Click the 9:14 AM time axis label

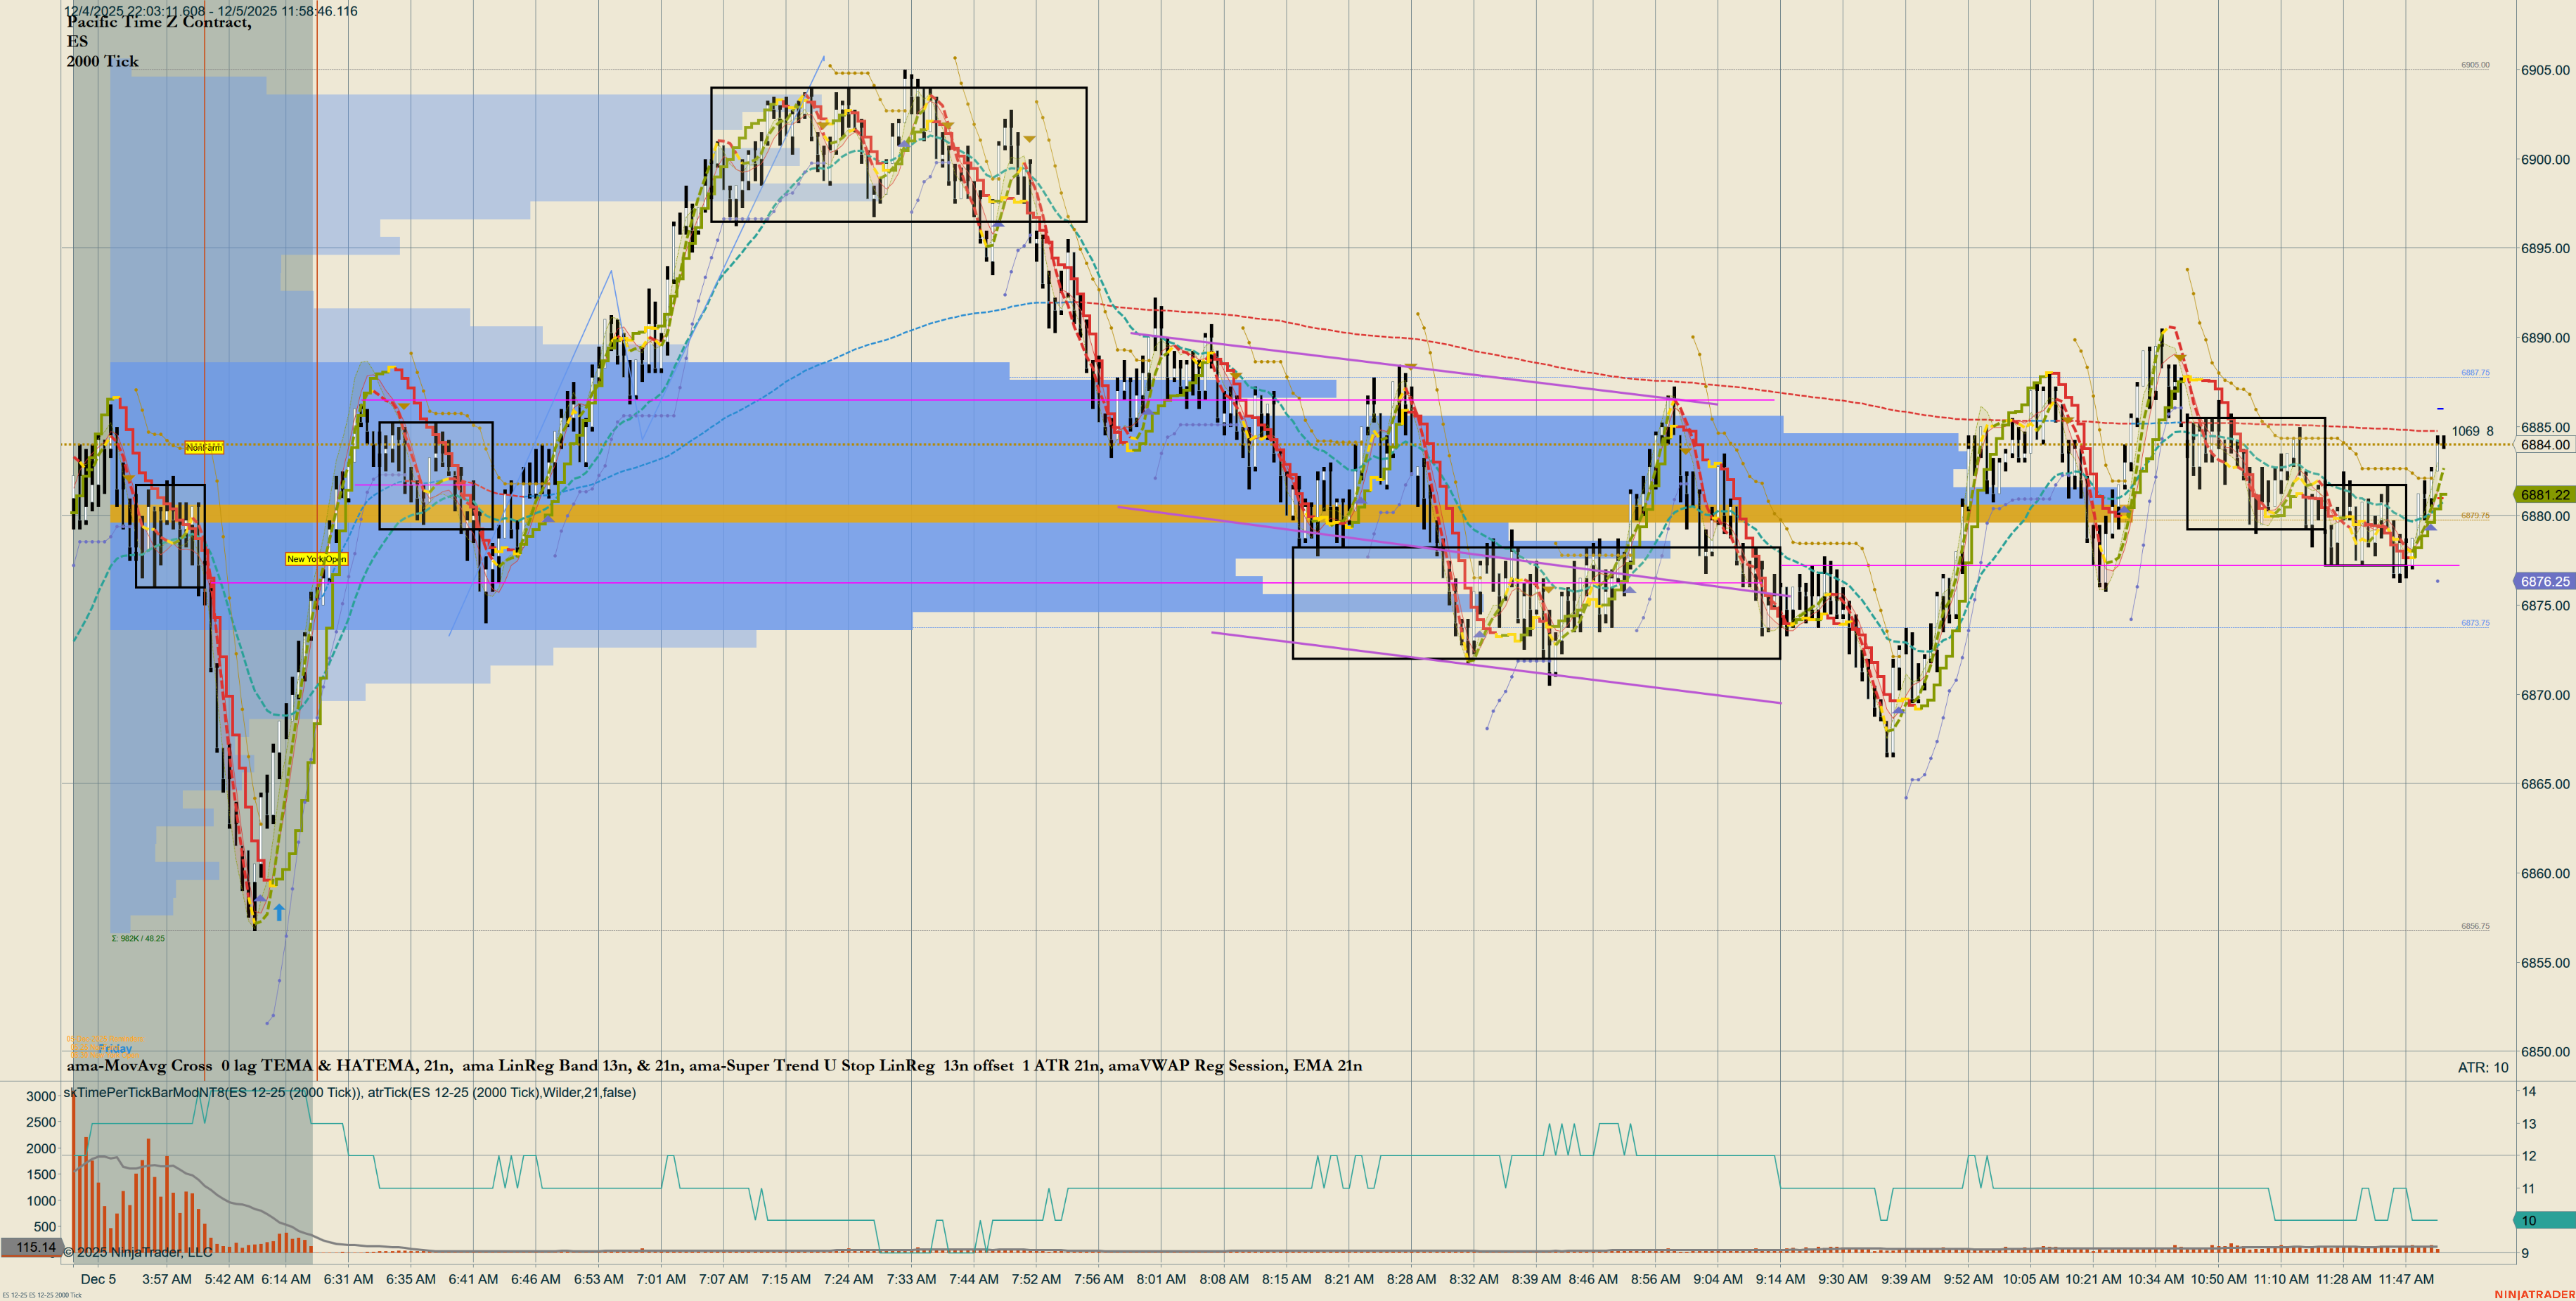[1780, 1279]
